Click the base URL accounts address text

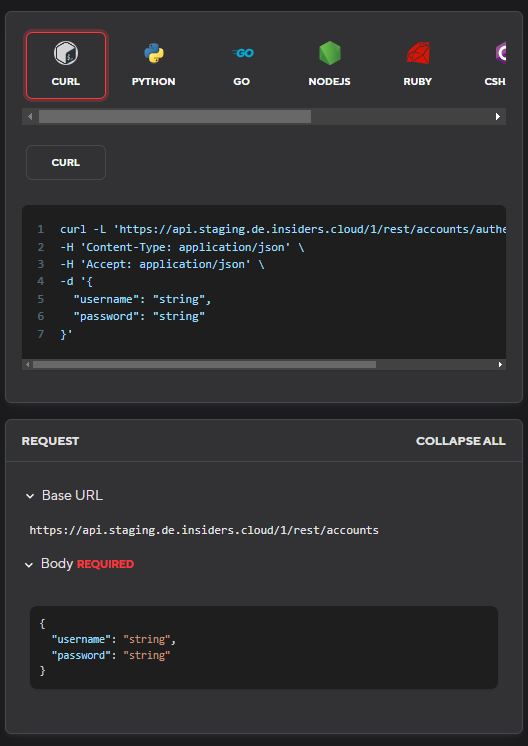click(x=204, y=530)
